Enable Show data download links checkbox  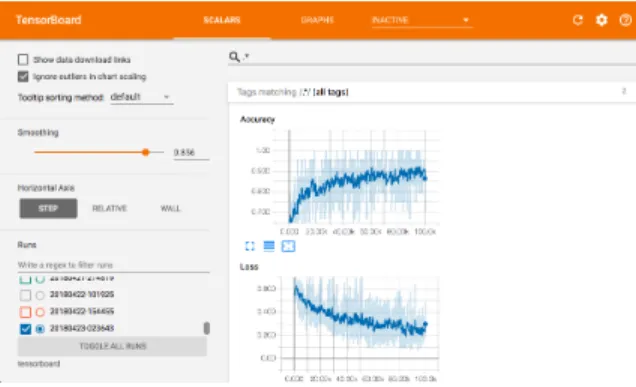pyautogui.click(x=23, y=60)
